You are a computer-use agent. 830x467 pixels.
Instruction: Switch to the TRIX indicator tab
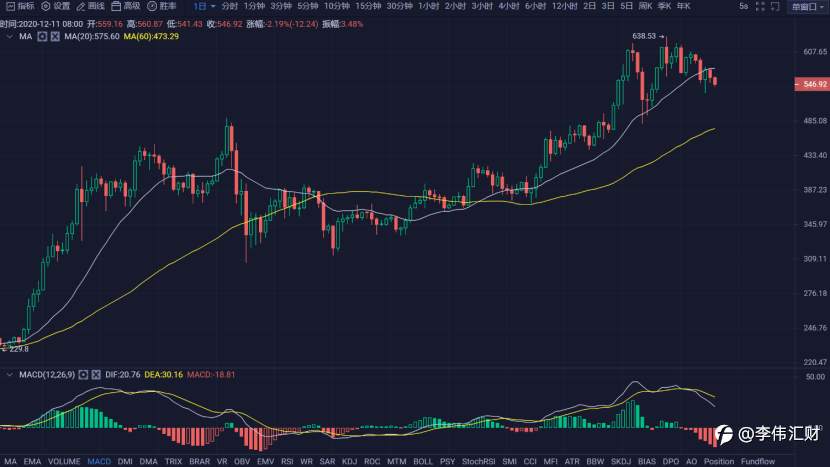(x=173, y=461)
